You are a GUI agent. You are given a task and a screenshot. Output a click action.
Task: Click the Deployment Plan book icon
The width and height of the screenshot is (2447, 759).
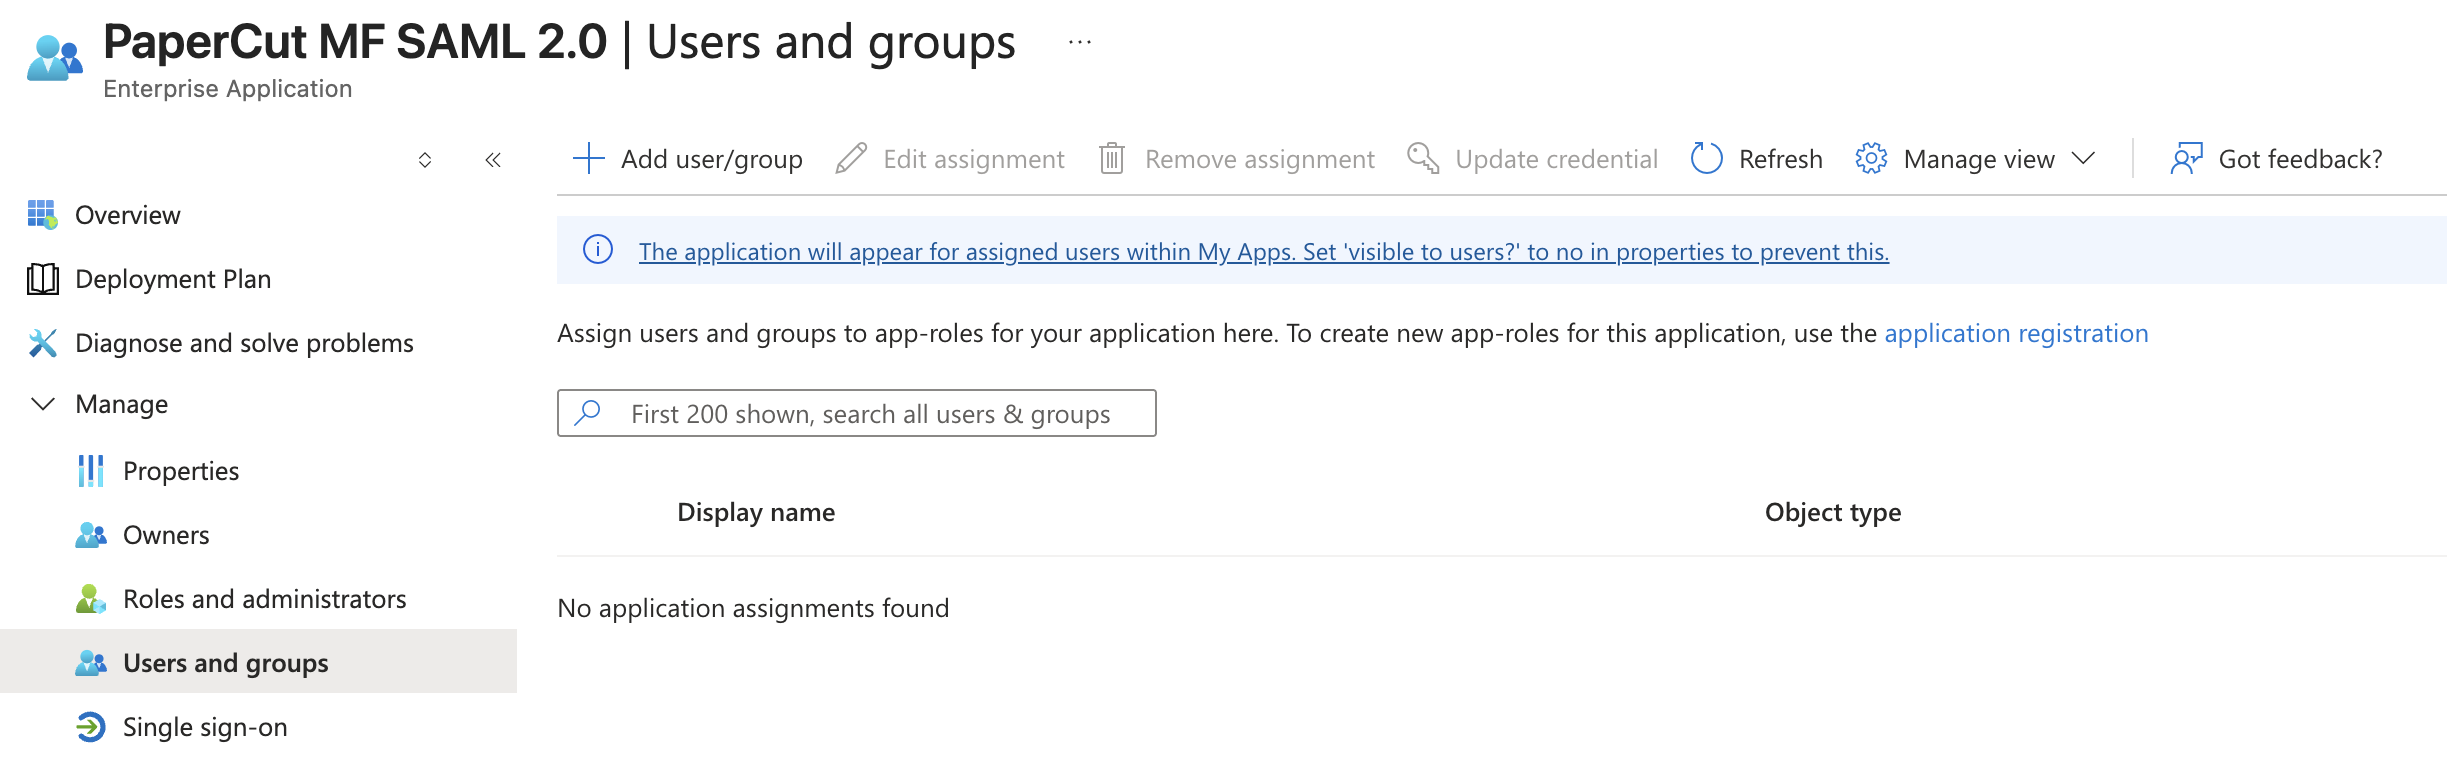click(42, 279)
